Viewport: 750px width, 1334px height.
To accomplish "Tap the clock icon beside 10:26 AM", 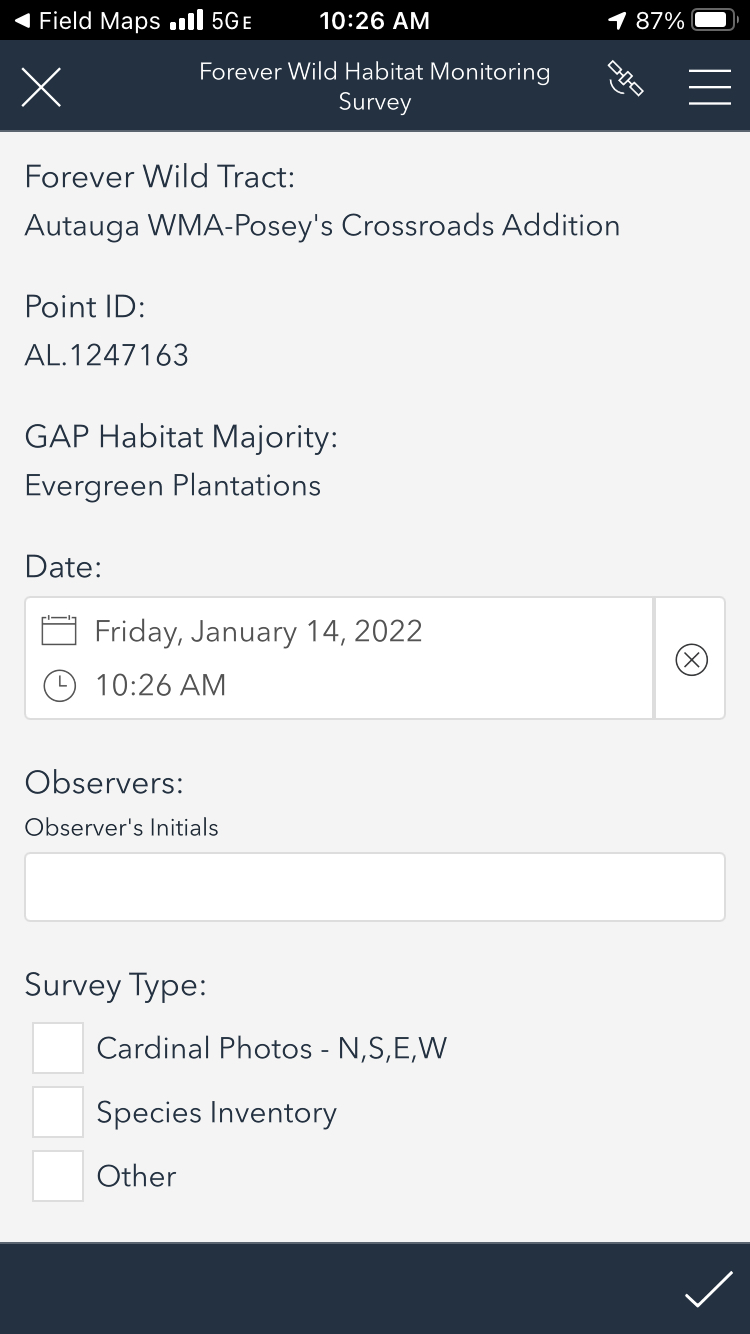I will [60, 686].
